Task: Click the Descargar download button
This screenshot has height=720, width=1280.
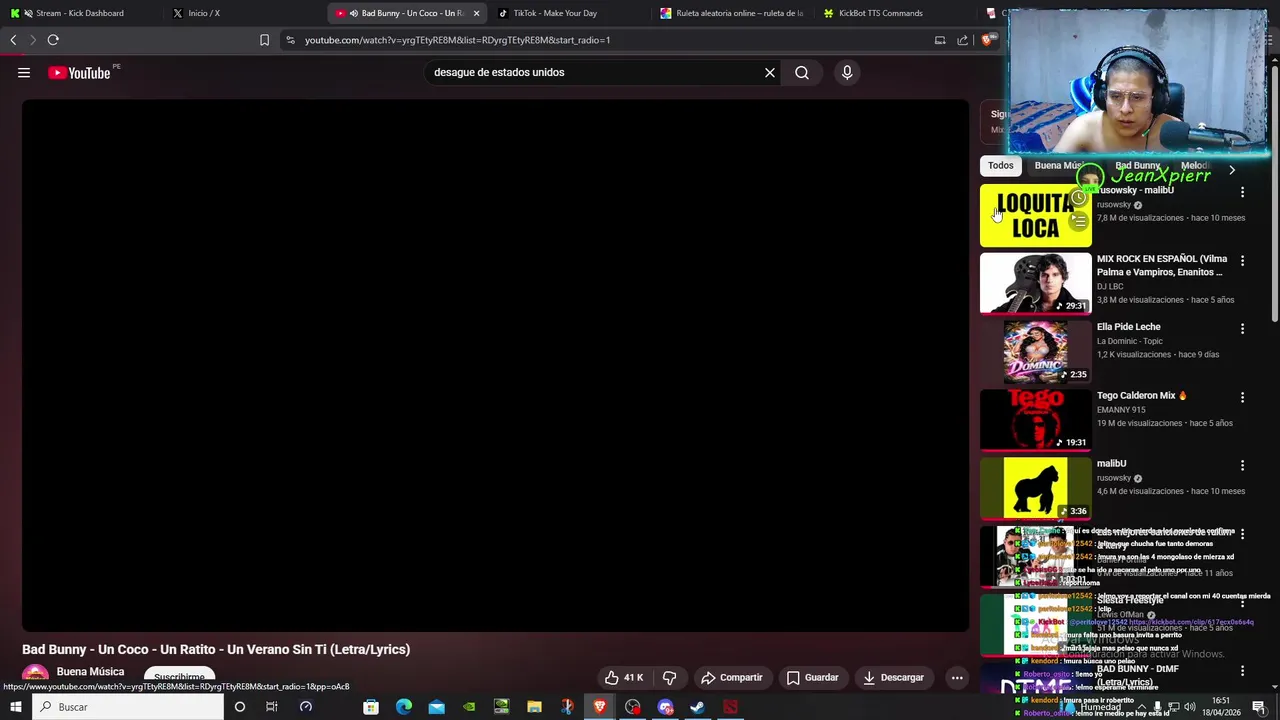Action: (x=894, y=677)
